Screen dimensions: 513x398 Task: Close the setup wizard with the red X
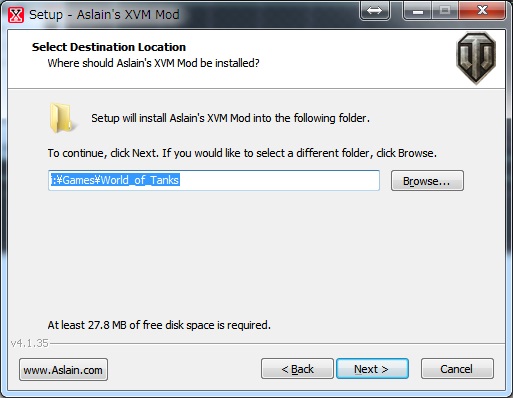(x=482, y=11)
